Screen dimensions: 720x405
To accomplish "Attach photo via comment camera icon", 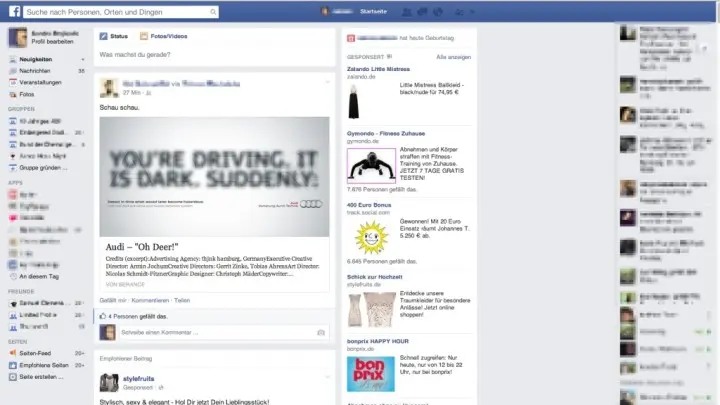I will [x=321, y=332].
